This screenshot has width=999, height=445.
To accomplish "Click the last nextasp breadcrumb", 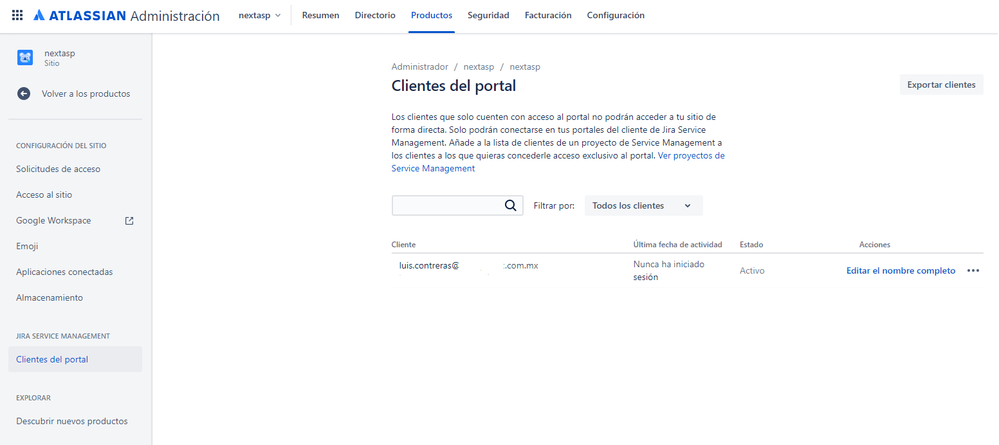I will [x=525, y=66].
